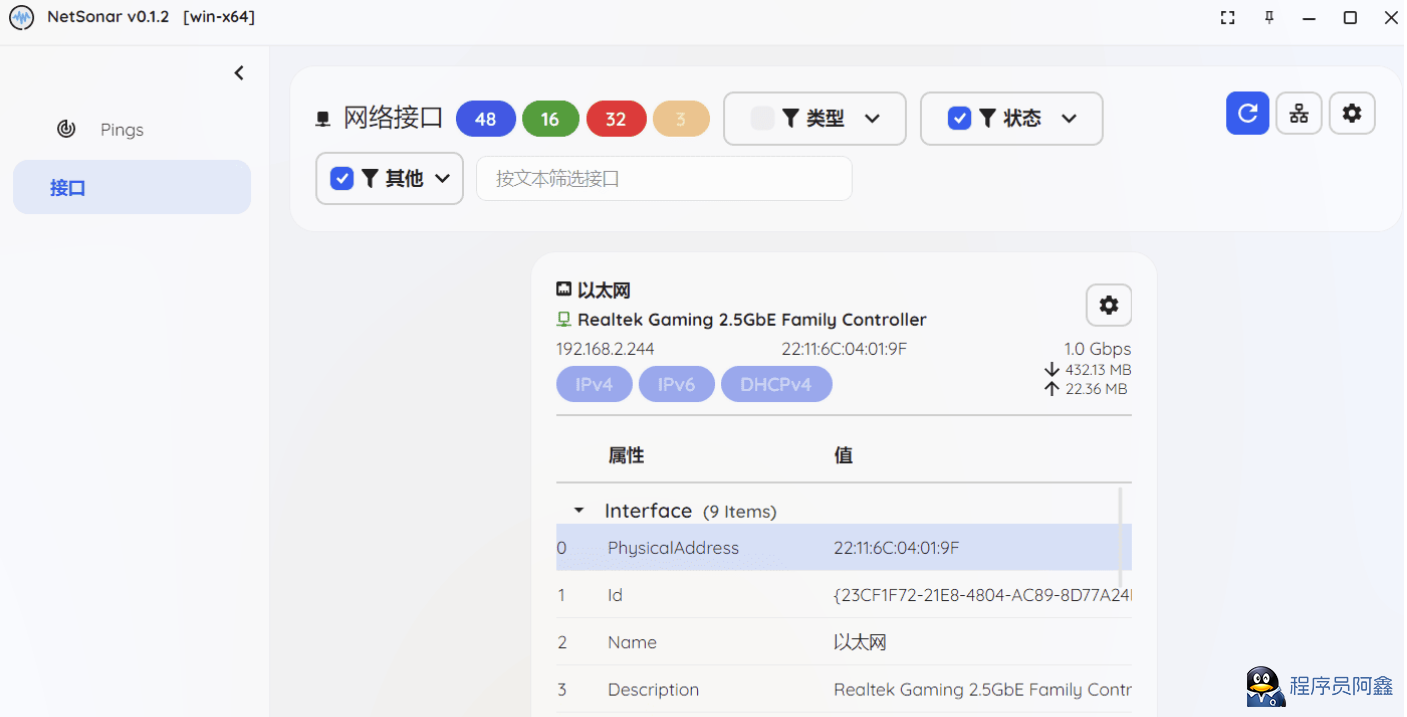
Task: Click the fullscreen icon in title bar
Action: [1228, 18]
